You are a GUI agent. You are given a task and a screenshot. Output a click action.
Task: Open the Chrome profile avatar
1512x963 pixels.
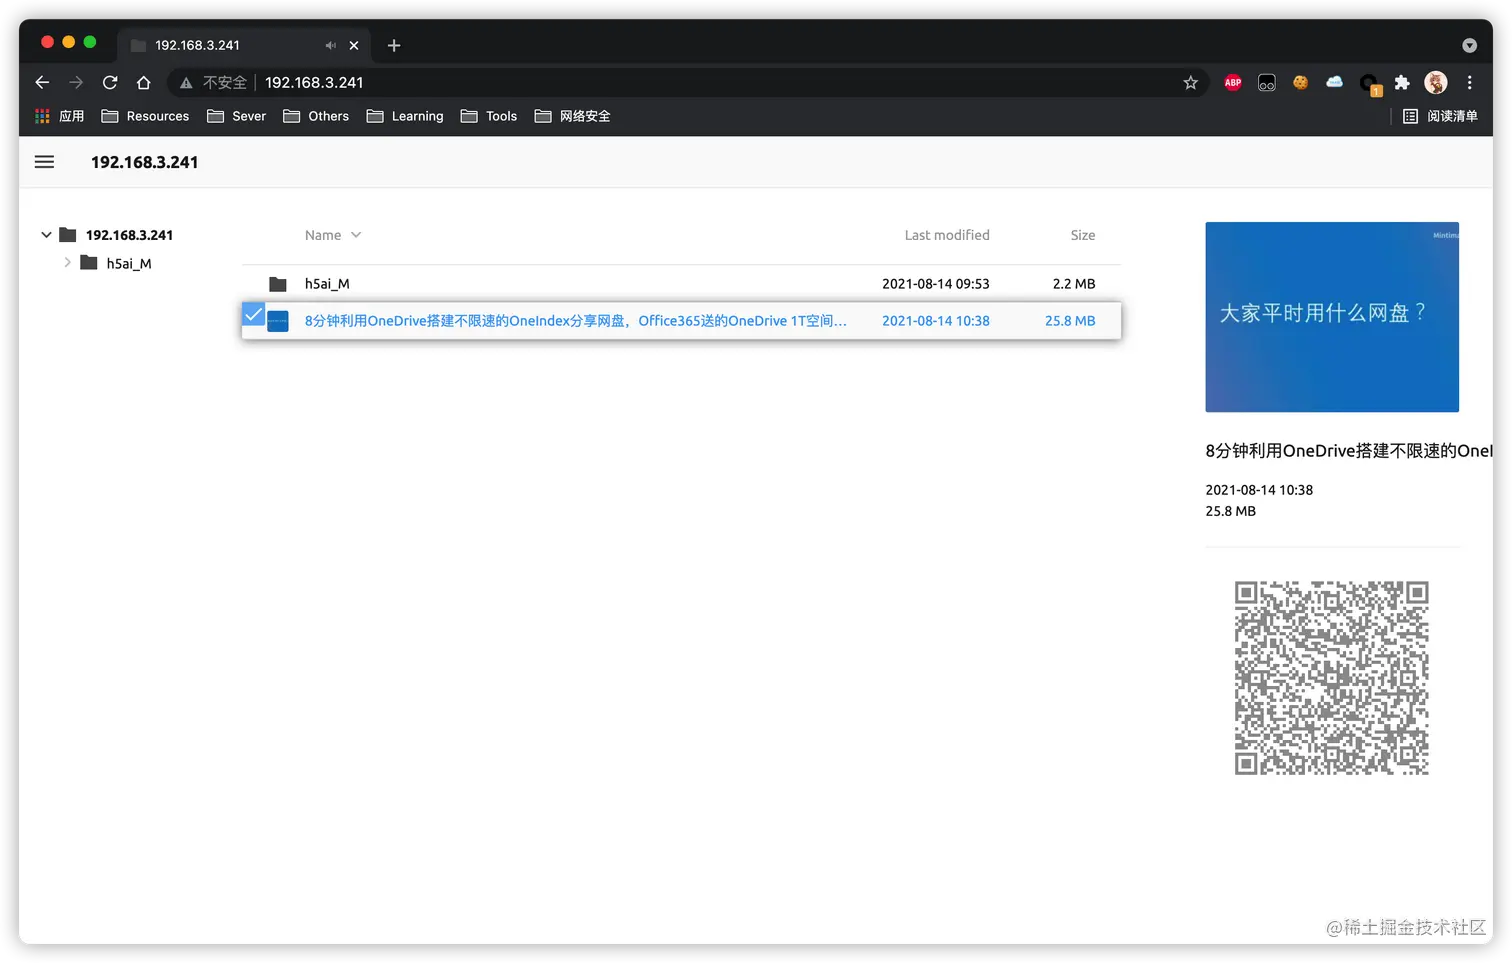point(1436,83)
